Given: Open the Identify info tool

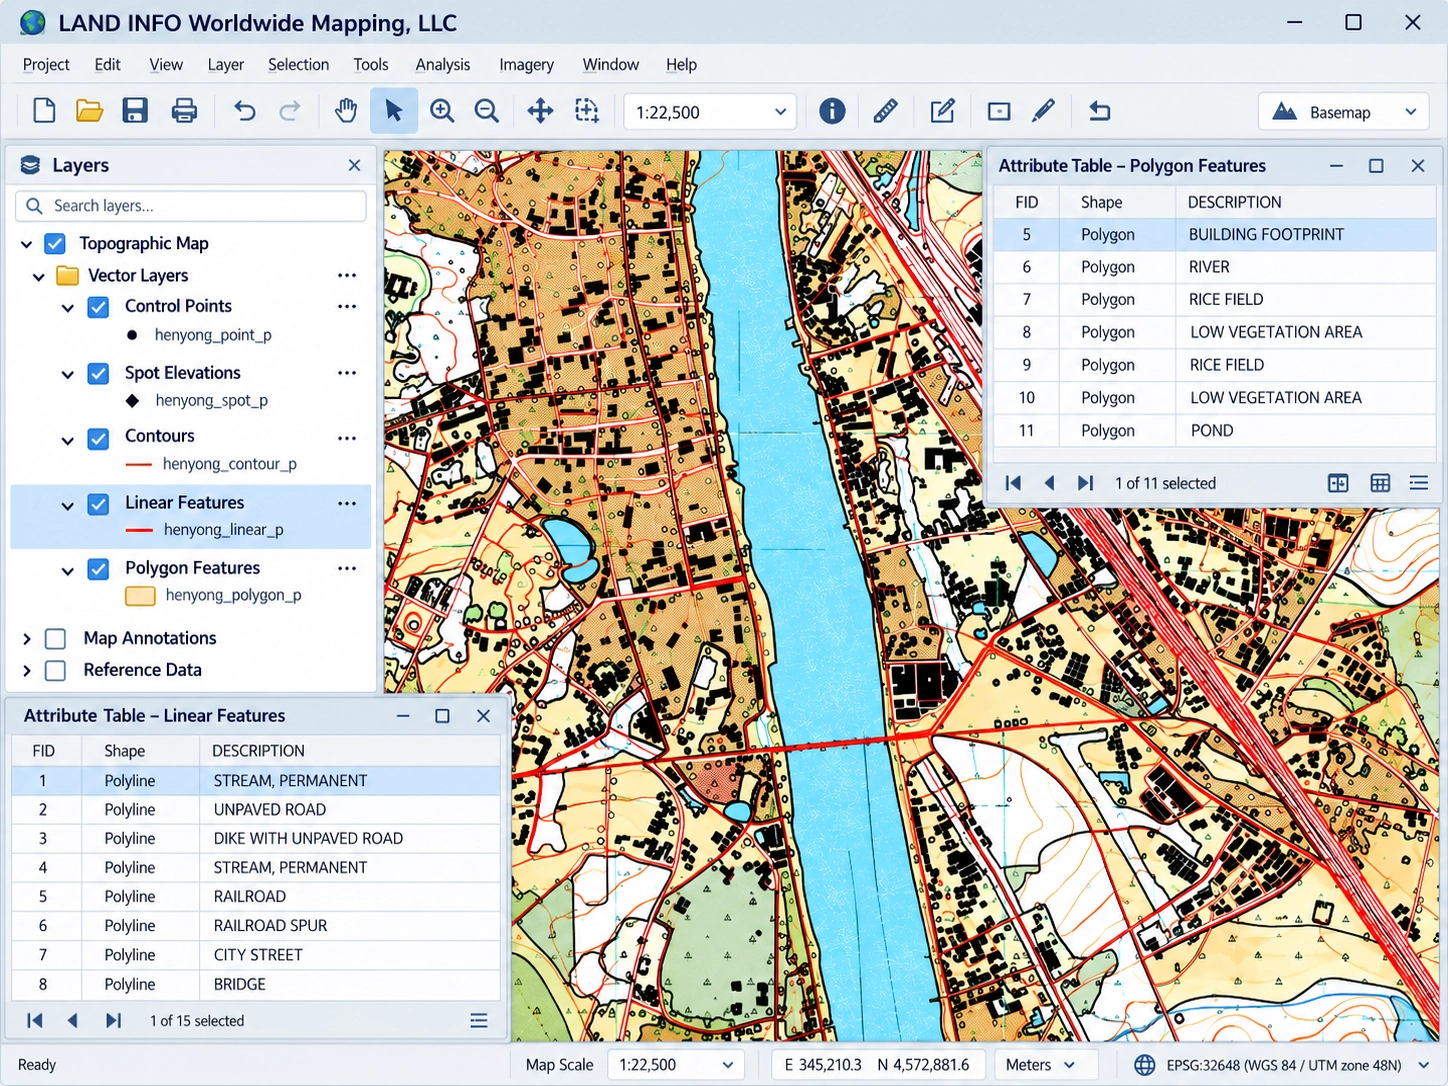Looking at the screenshot, I should 832,111.
